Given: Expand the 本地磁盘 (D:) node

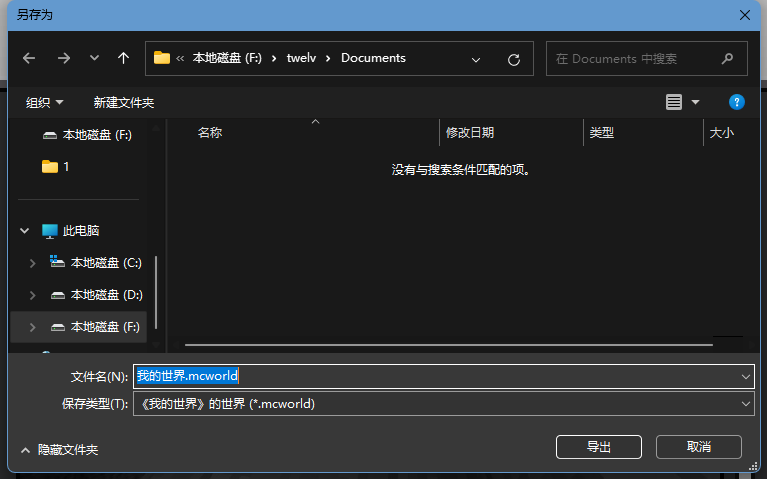Looking at the screenshot, I should click(32, 295).
